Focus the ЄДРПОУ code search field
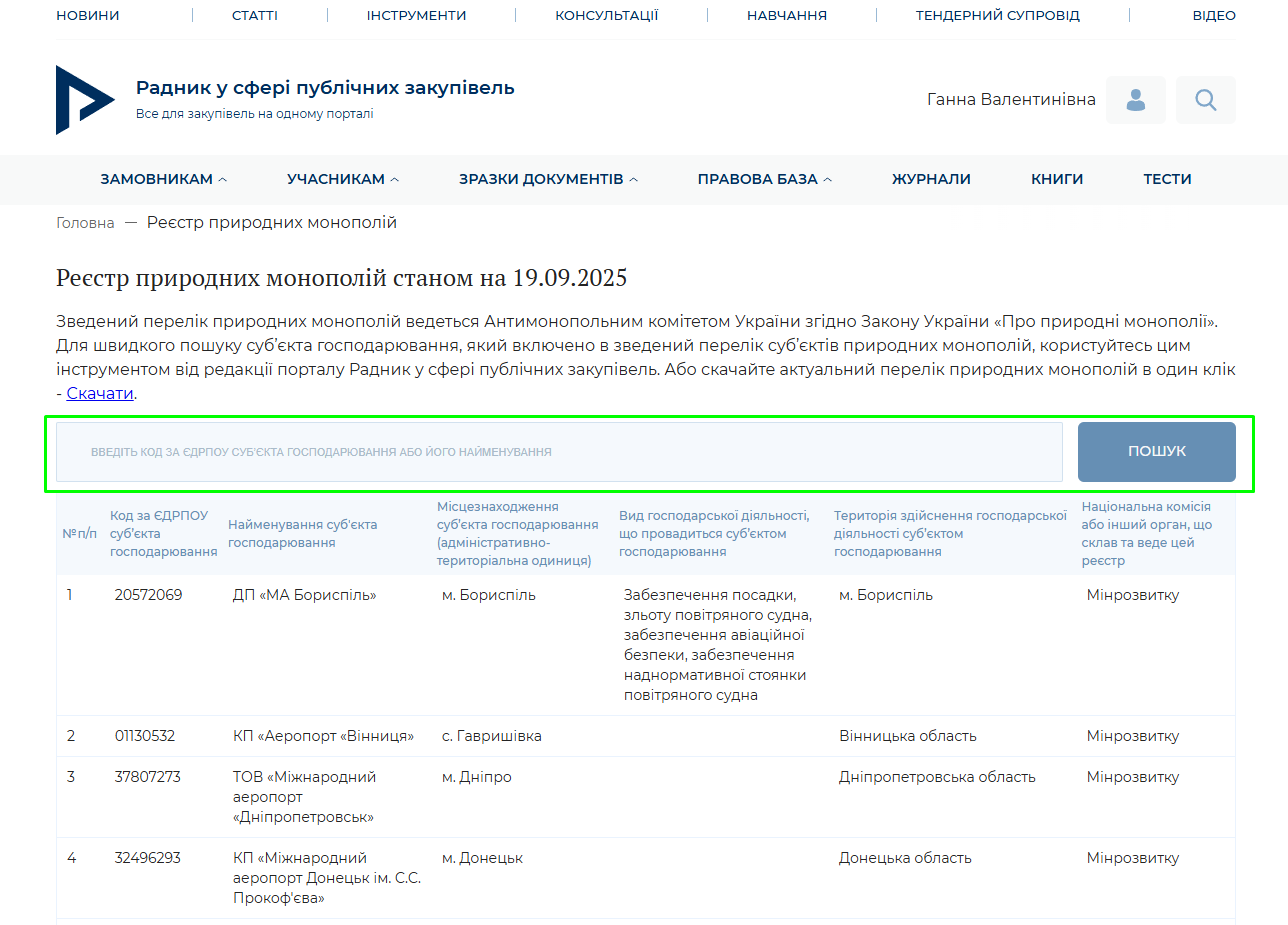1288x925 pixels. (x=559, y=452)
